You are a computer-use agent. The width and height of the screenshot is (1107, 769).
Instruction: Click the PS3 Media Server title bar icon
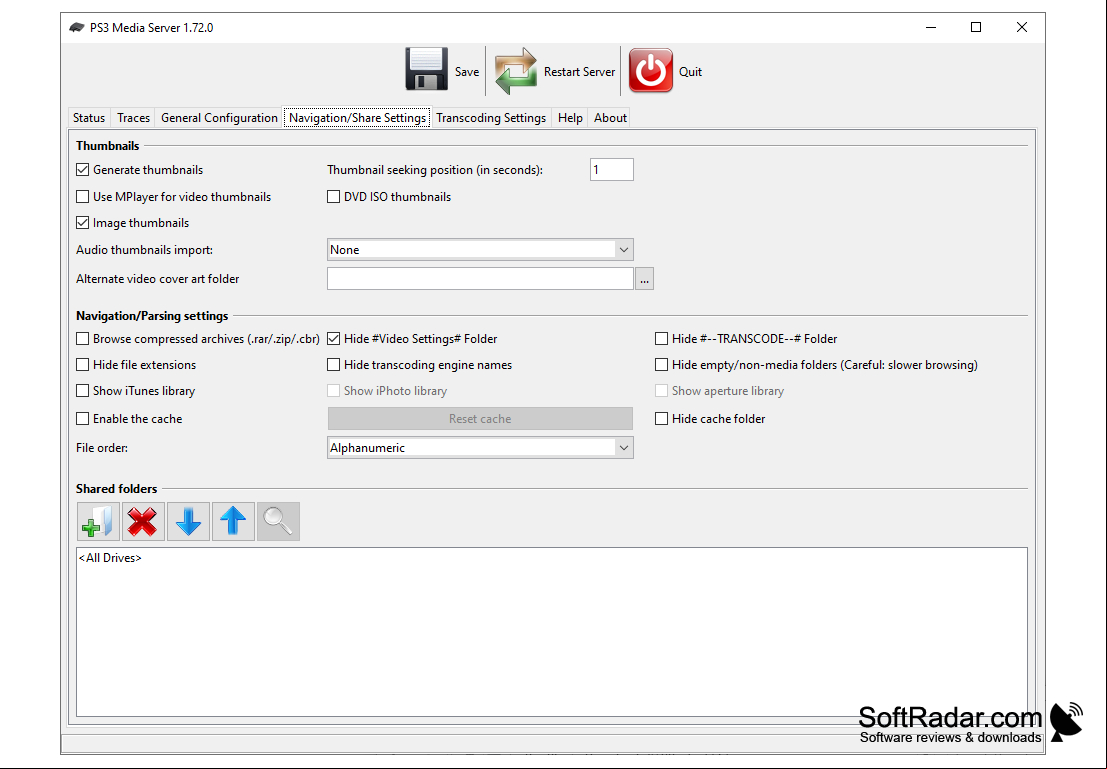click(76, 28)
